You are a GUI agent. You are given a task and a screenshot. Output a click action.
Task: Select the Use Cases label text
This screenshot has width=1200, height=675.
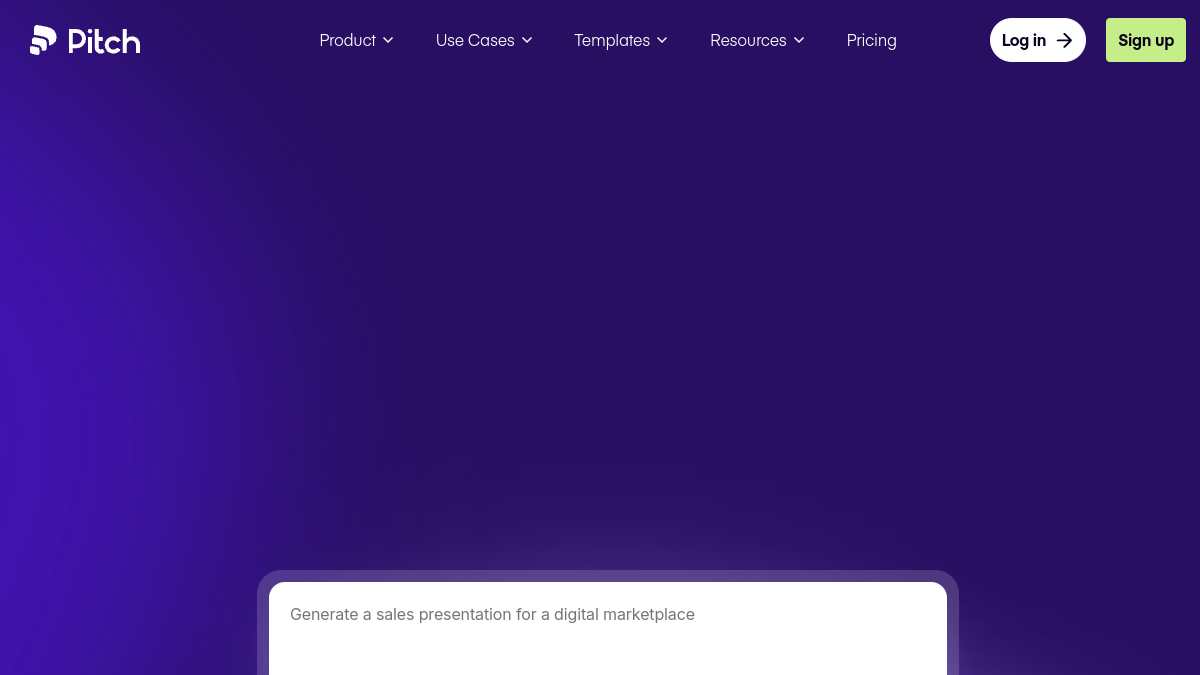click(475, 40)
